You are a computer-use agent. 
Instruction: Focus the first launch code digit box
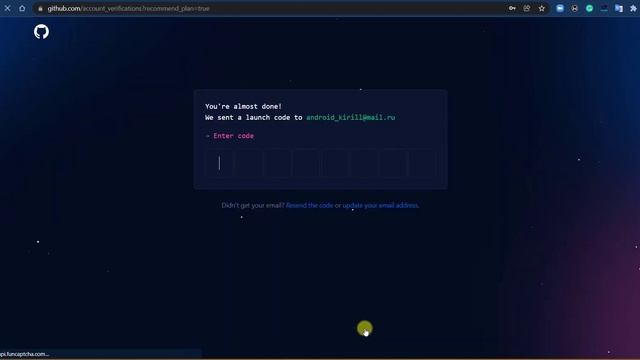tap(220, 163)
